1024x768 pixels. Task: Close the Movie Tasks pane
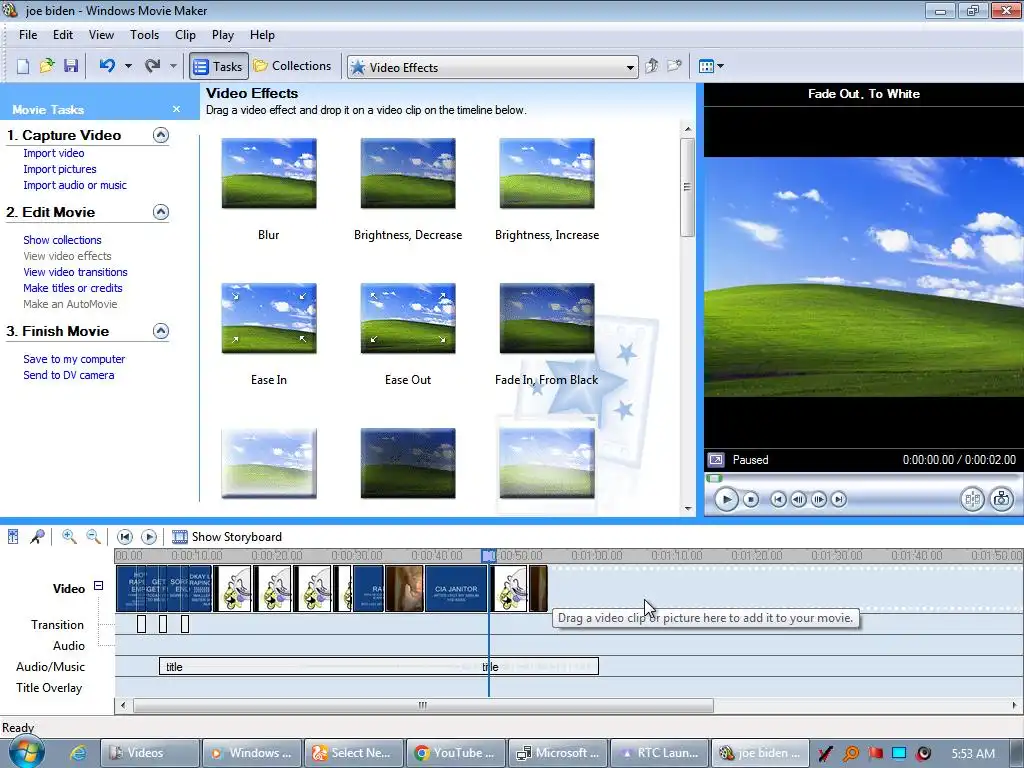tap(176, 109)
